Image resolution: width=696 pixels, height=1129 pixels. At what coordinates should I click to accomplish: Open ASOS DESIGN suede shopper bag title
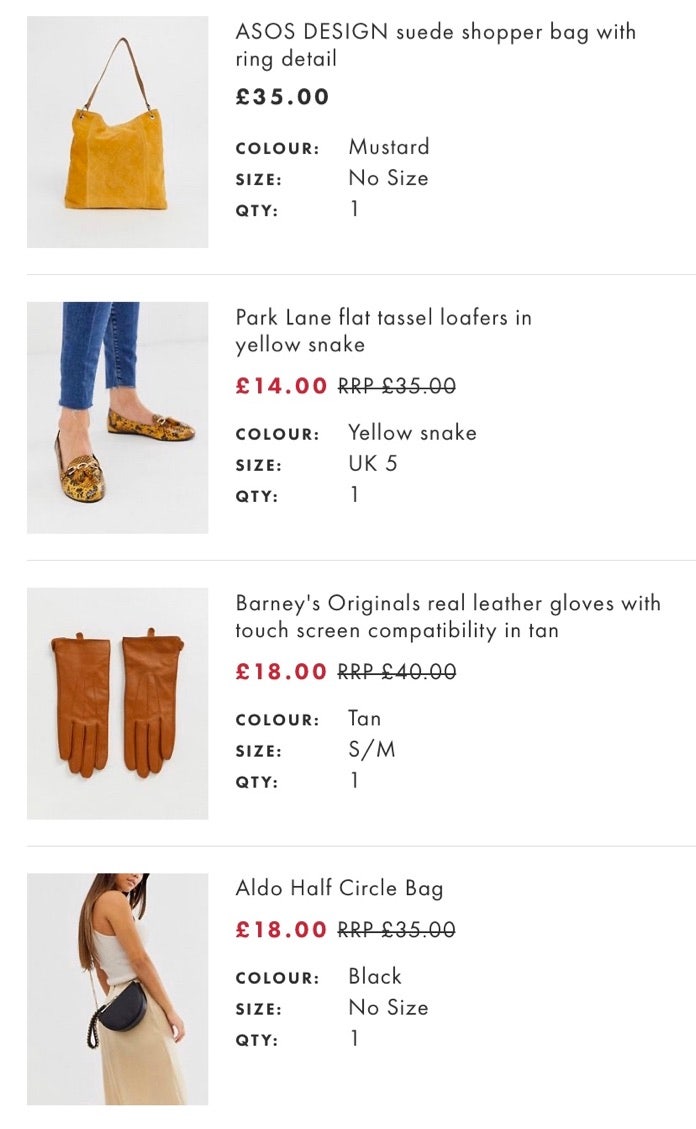[435, 45]
